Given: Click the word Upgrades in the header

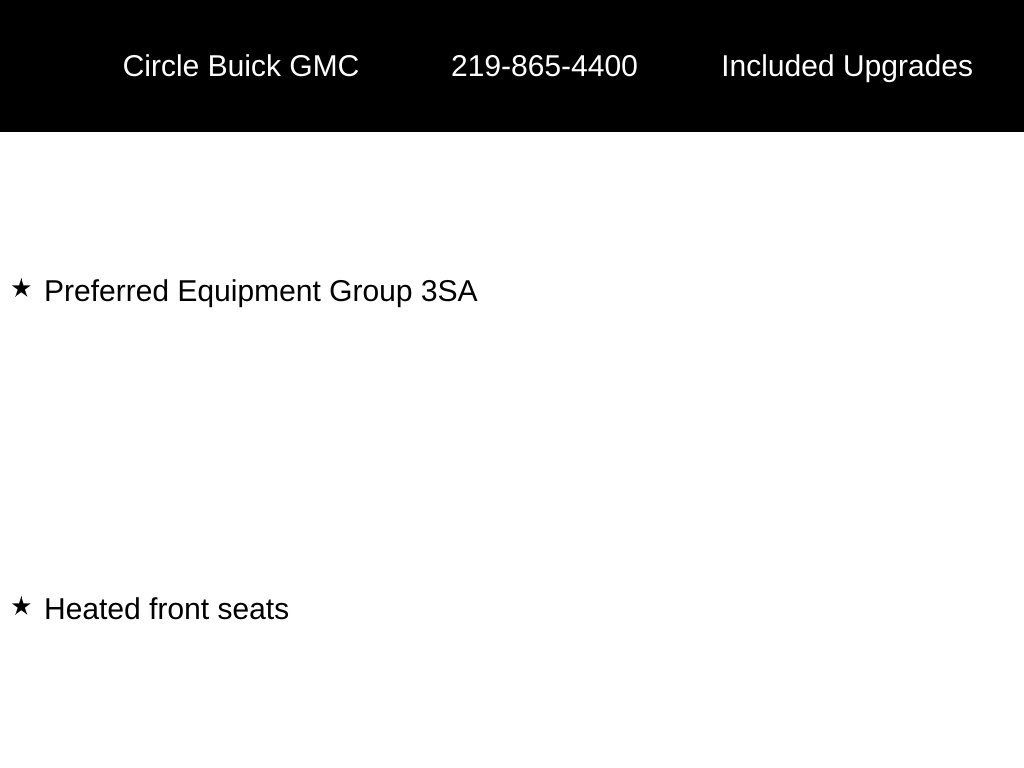Looking at the screenshot, I should pyautogui.click(x=908, y=67).
